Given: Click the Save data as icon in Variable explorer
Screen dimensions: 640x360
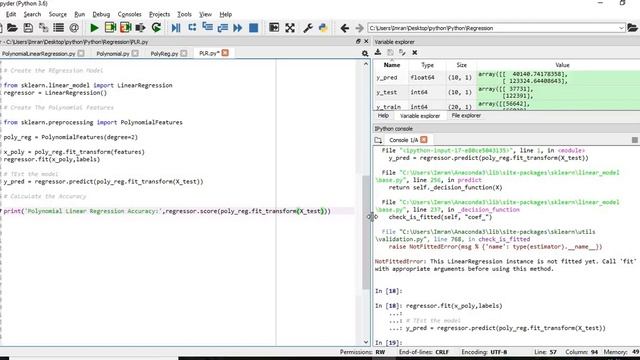Looking at the screenshot, I should pyautogui.click(x=402, y=52).
